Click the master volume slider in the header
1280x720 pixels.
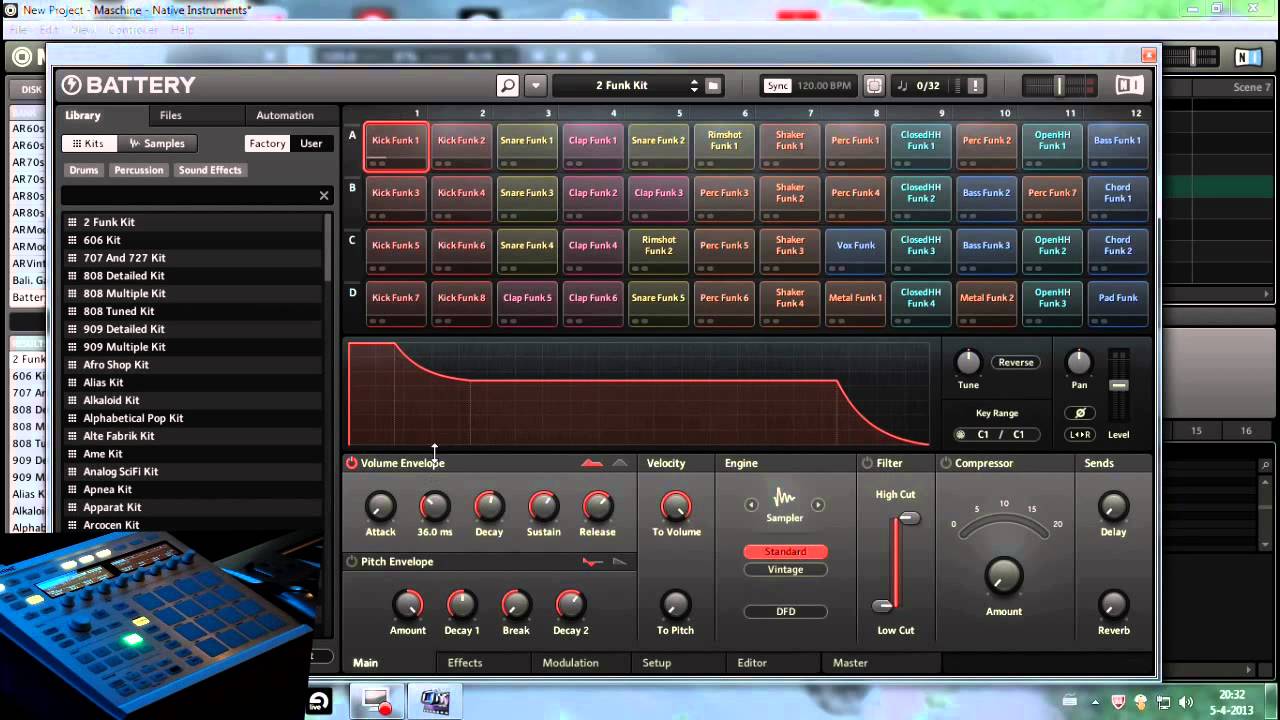tap(1059, 86)
